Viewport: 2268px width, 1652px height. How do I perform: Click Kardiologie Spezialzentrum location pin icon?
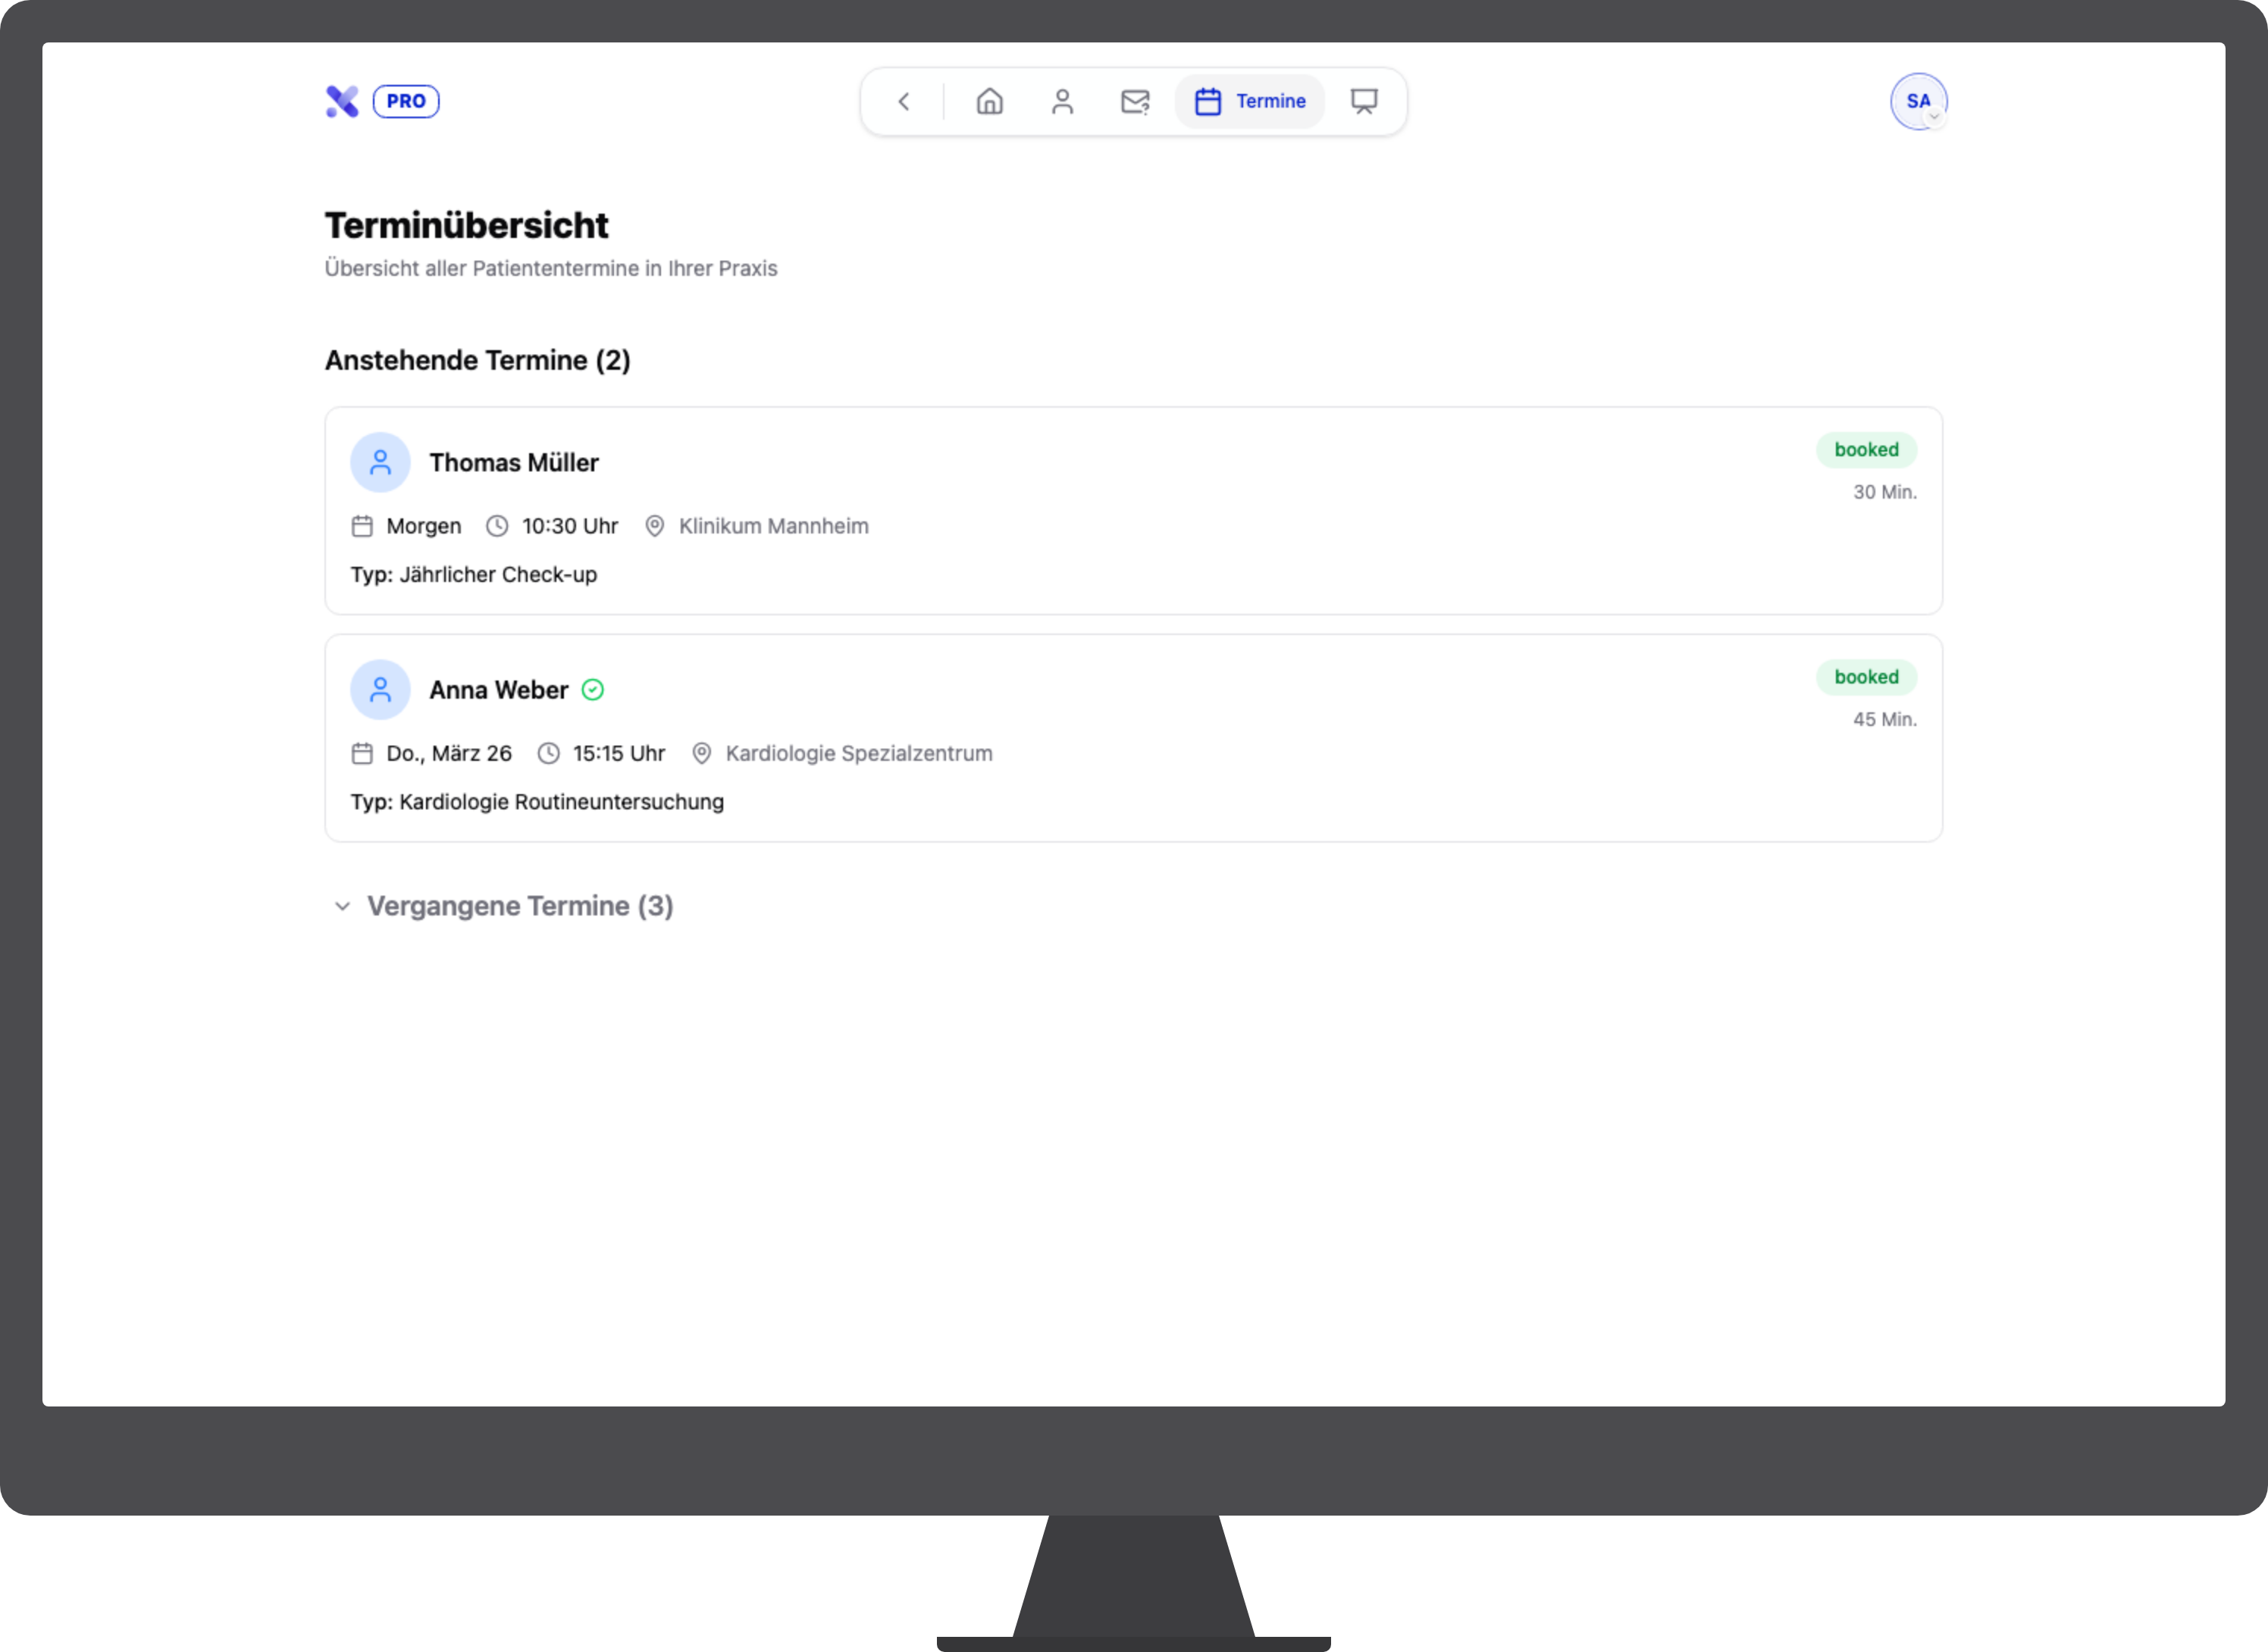pos(702,753)
